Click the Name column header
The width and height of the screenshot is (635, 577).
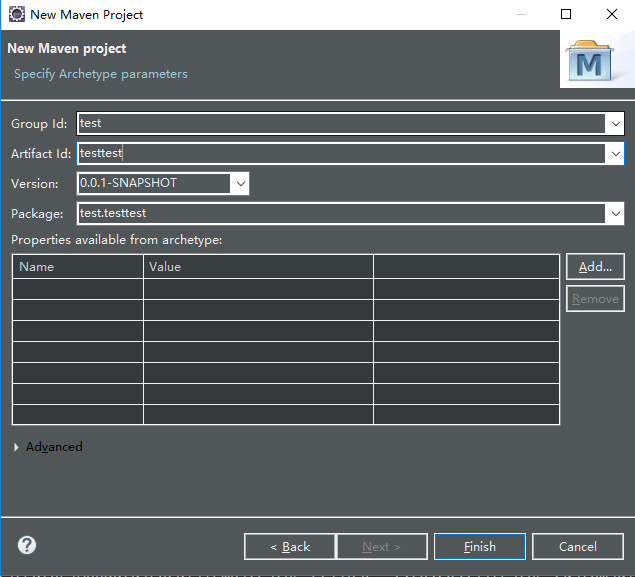click(78, 267)
